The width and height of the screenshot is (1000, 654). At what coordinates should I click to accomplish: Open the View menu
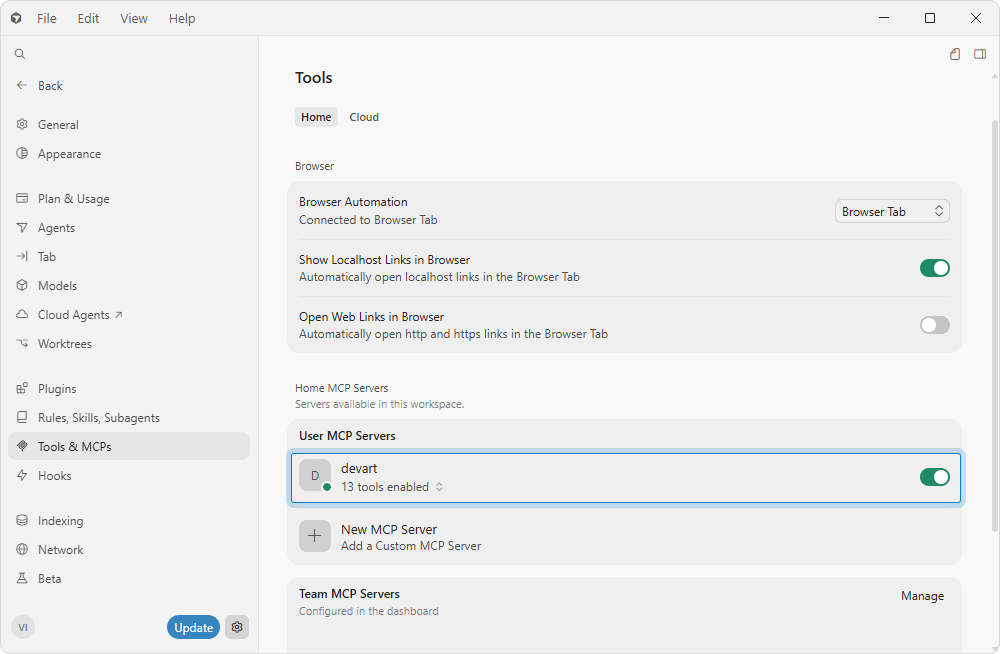[x=134, y=19]
